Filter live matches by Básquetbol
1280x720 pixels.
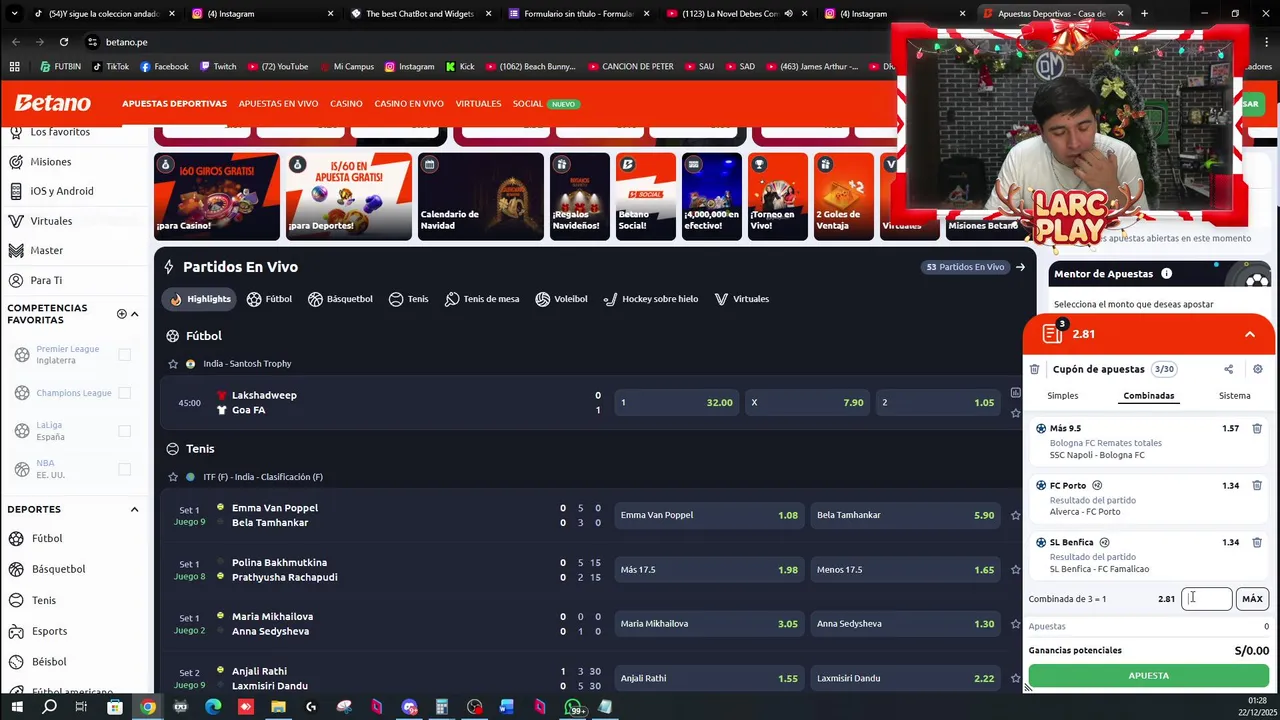coord(341,299)
